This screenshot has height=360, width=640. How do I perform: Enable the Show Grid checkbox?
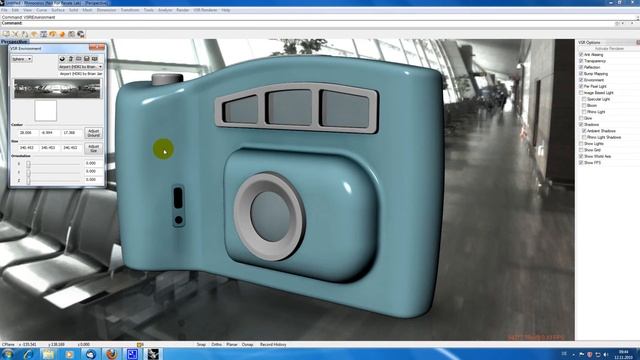click(581, 150)
